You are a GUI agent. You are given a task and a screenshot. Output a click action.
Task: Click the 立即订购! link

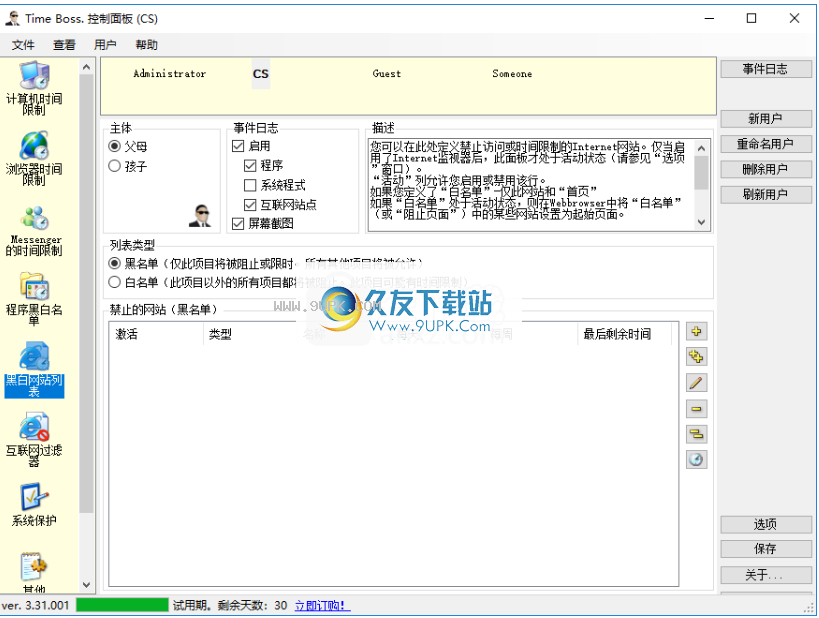(322, 605)
